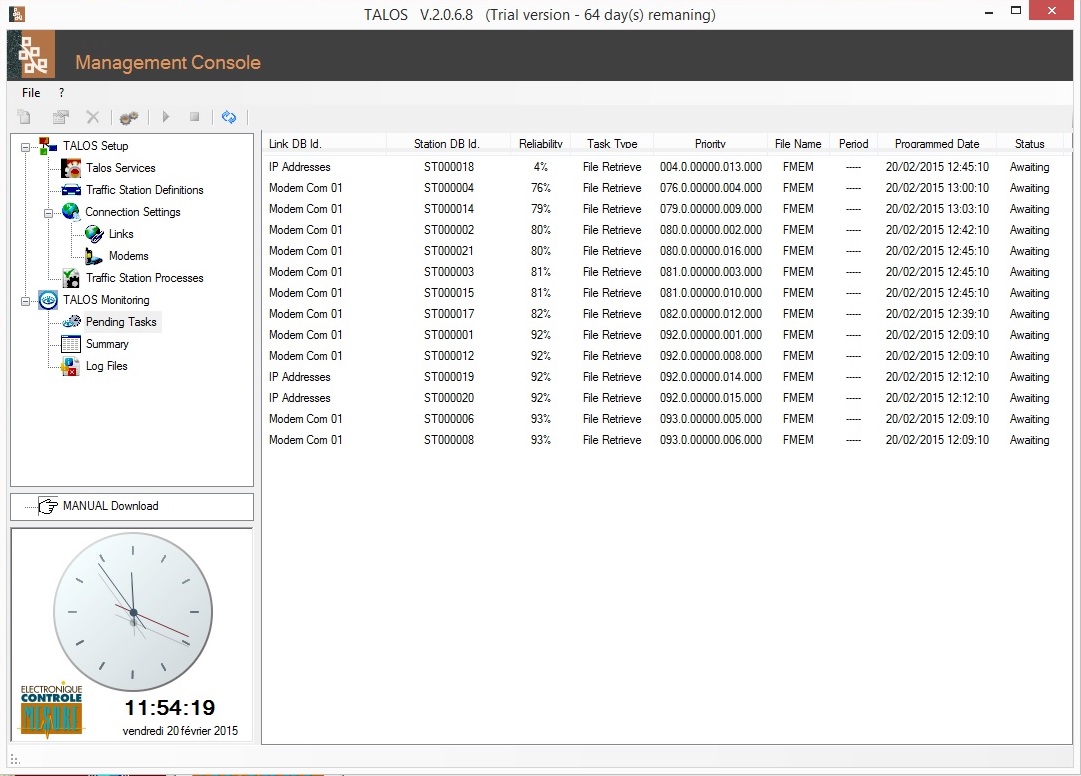Screen dimensions: 1081x776
Task: Open the File menu
Action: [31, 92]
